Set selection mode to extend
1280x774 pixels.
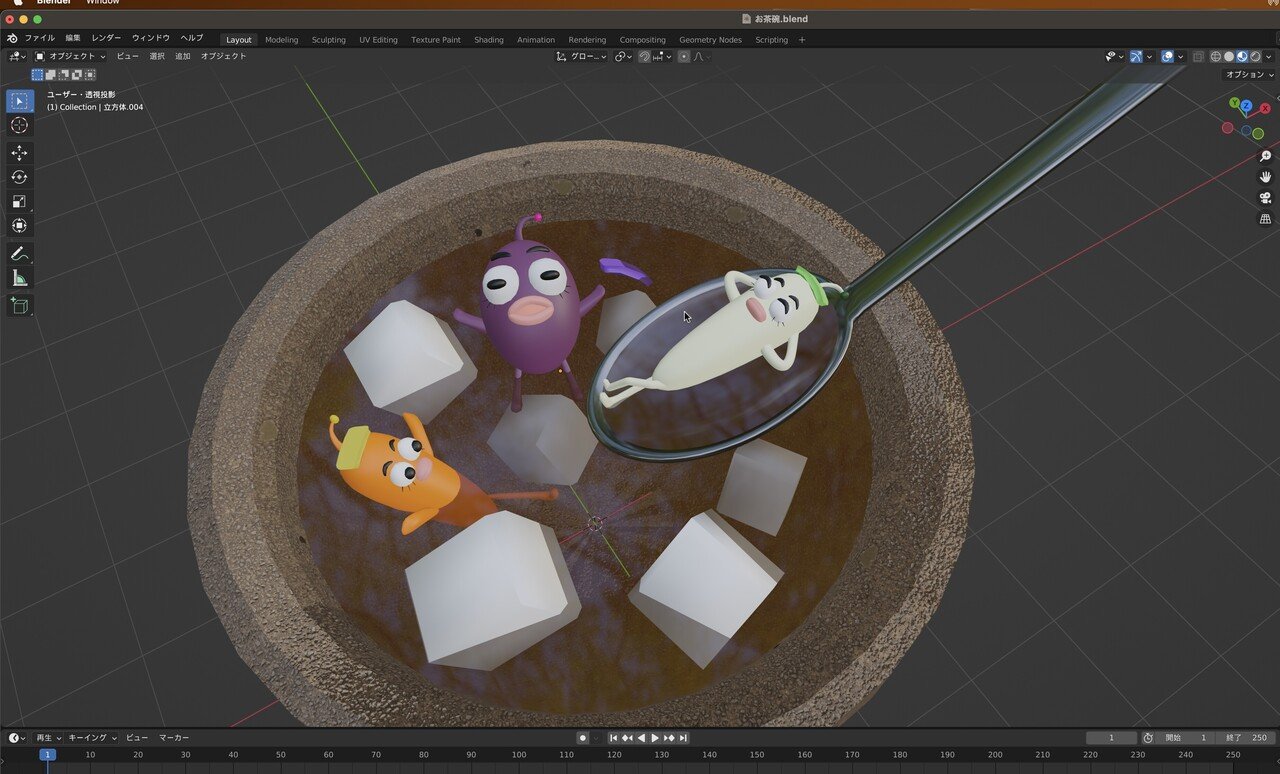pyautogui.click(x=50, y=74)
